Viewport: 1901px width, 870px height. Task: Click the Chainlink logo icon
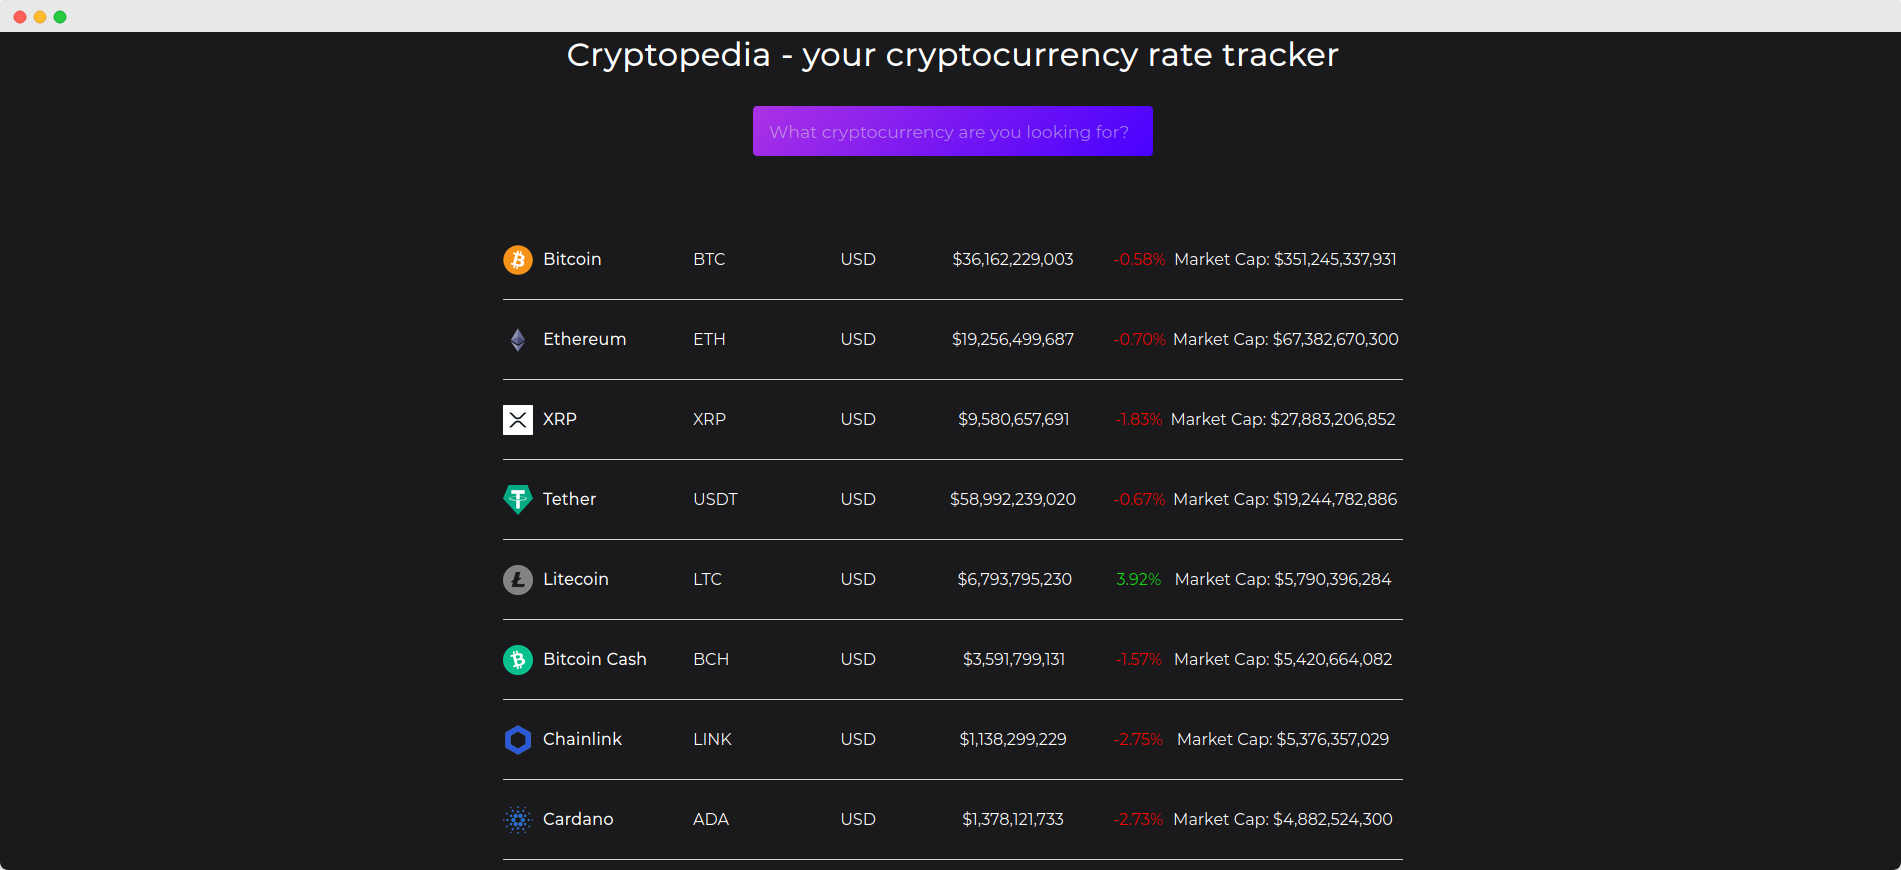[x=518, y=740]
